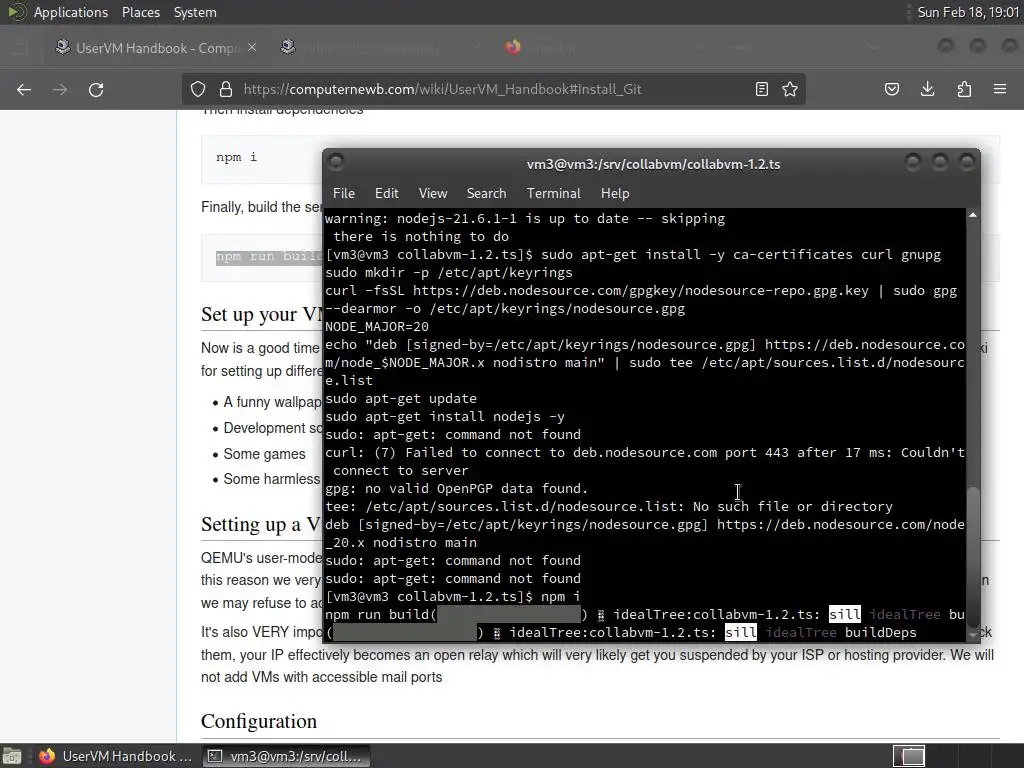The height and width of the screenshot is (768, 1024).
Task: Select the second faded browser tab
Action: (382, 48)
